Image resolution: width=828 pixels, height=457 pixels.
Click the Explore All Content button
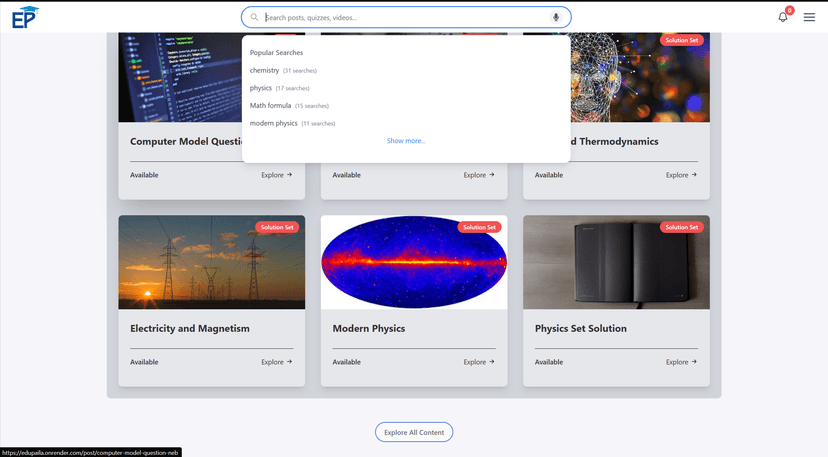414,432
